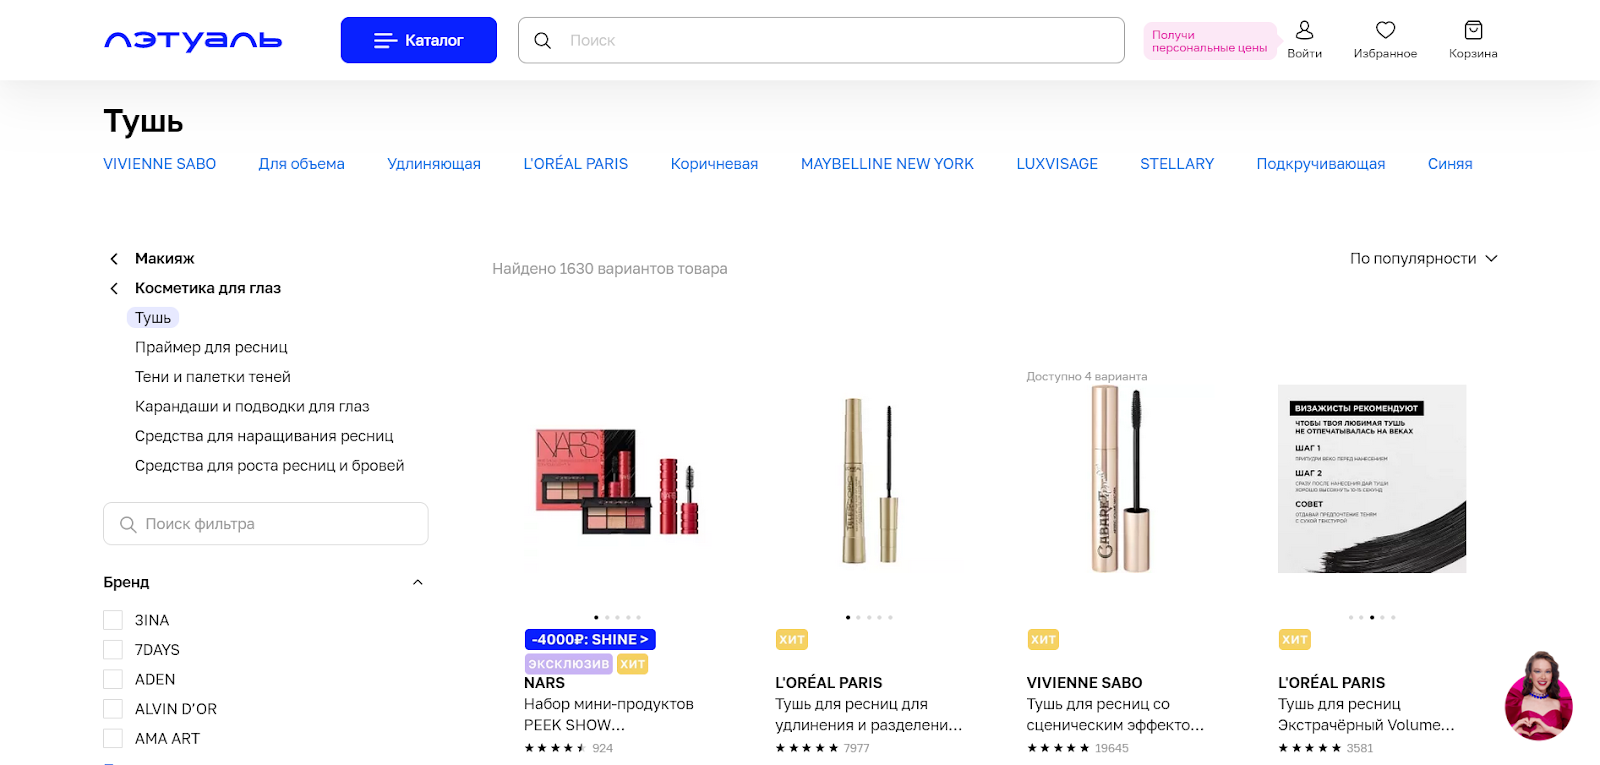1600x765 pixels.
Task: Select the Удлиняющая quick filter
Action: 434,164
